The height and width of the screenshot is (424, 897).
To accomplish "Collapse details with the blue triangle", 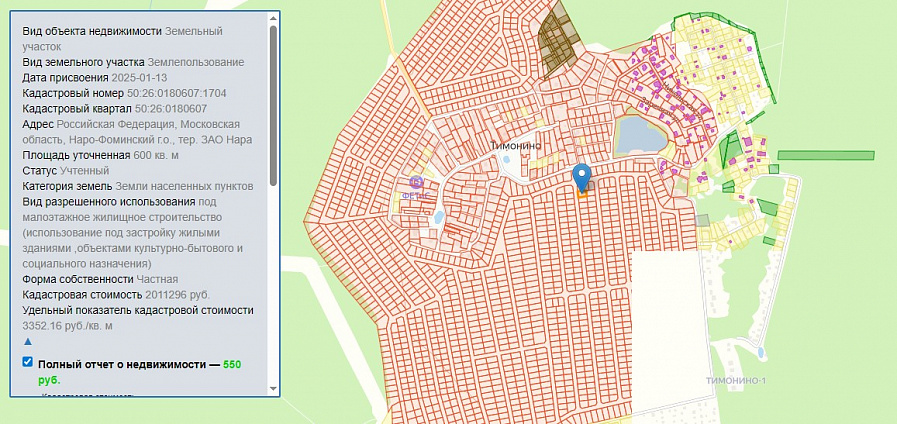I will (x=28, y=342).
